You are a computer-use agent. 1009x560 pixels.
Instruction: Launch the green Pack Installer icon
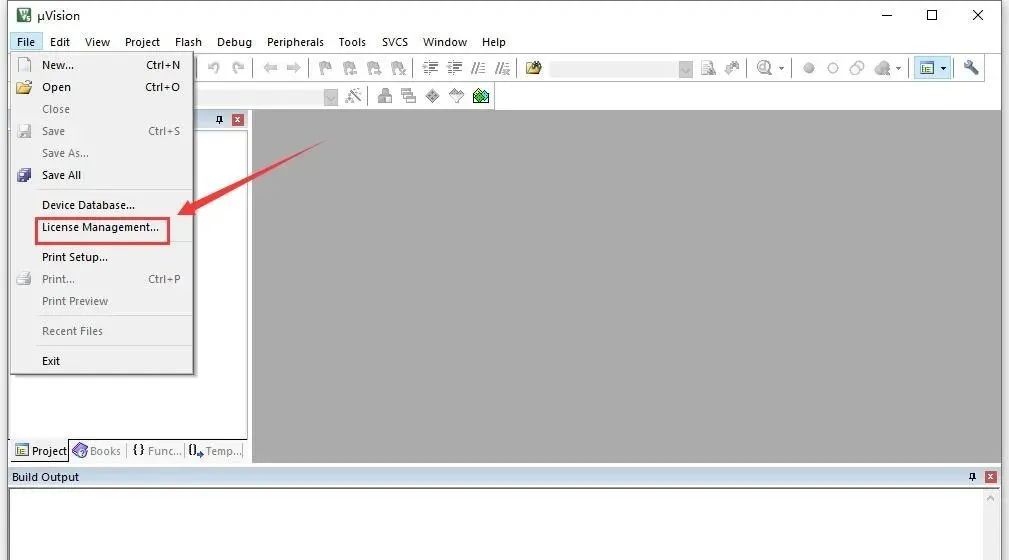pos(481,96)
